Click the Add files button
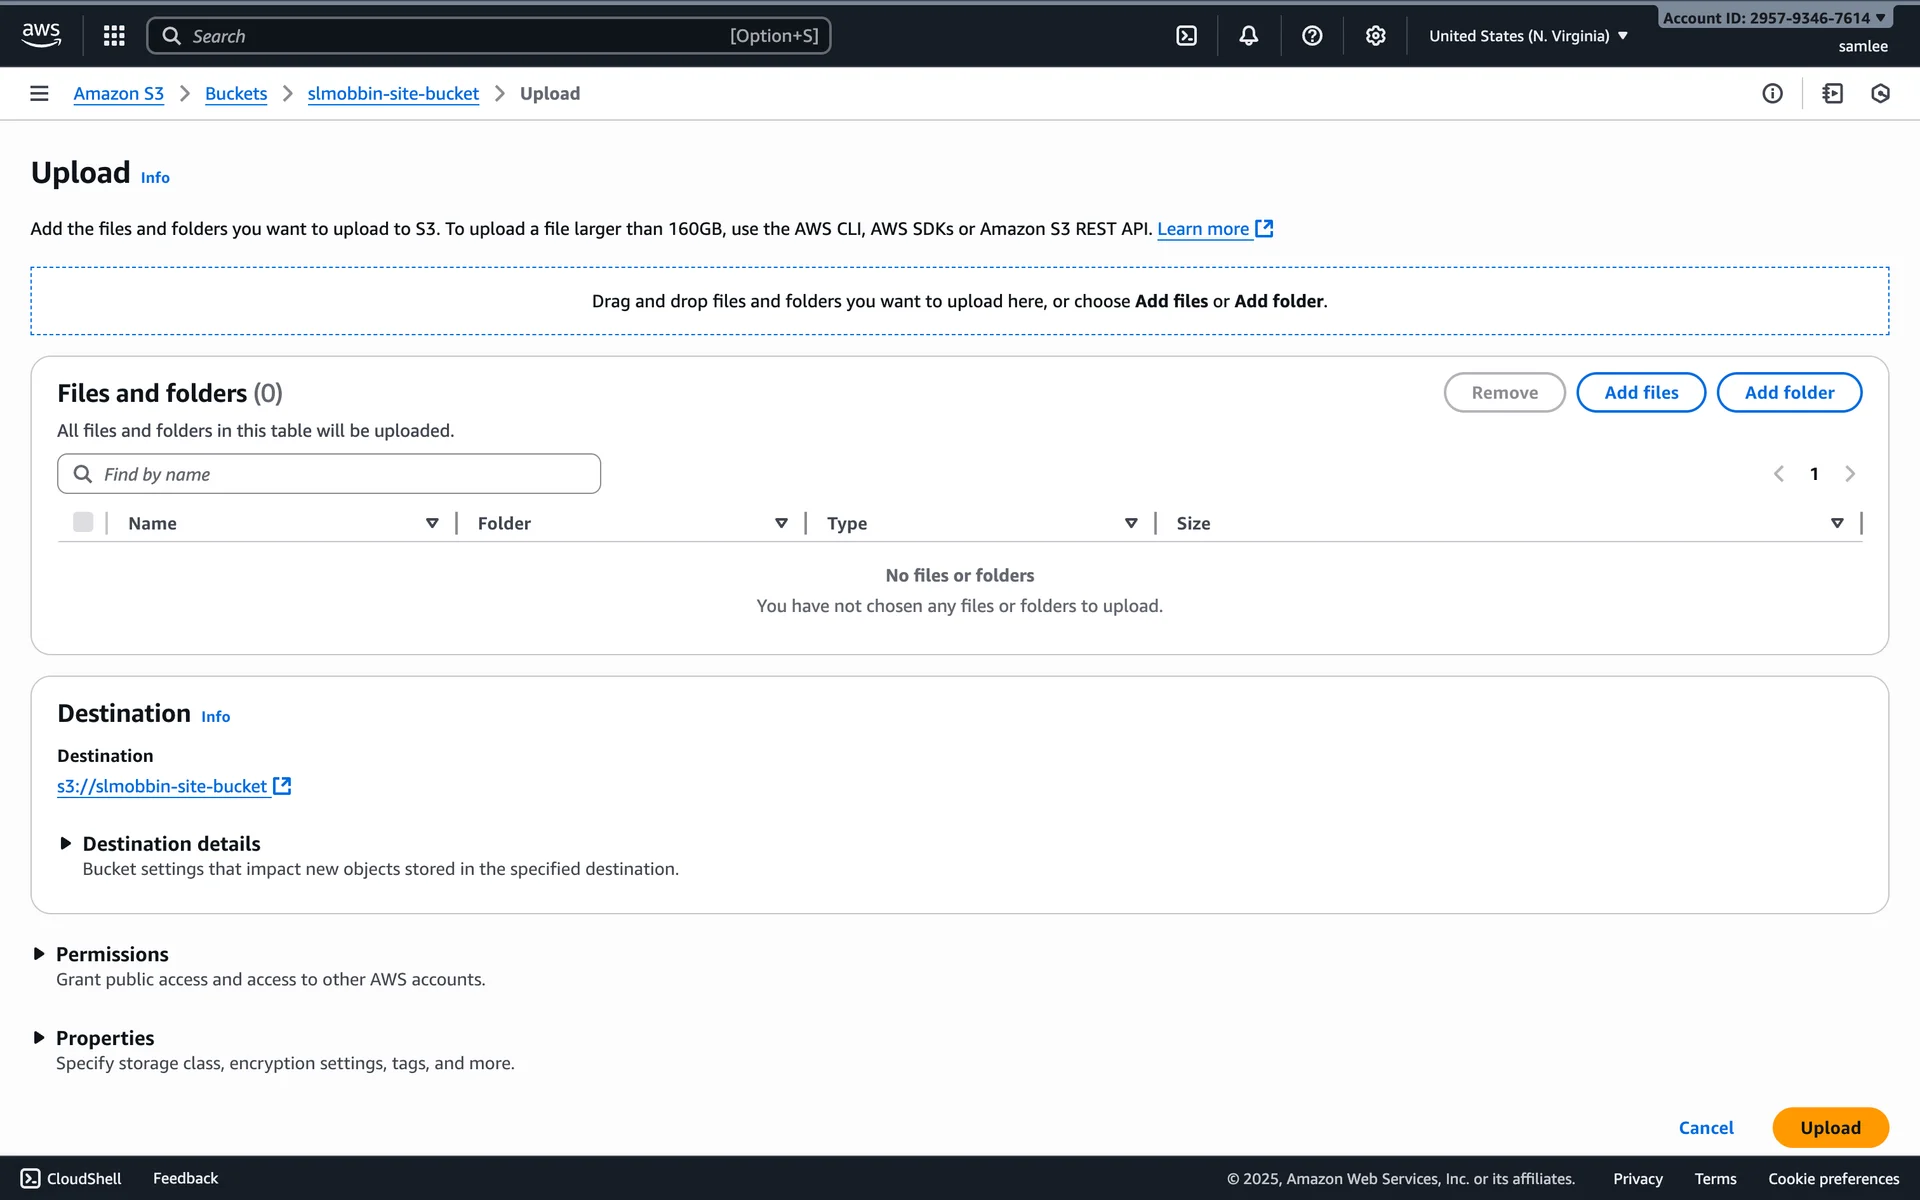Image resolution: width=1920 pixels, height=1200 pixels. [1640, 392]
